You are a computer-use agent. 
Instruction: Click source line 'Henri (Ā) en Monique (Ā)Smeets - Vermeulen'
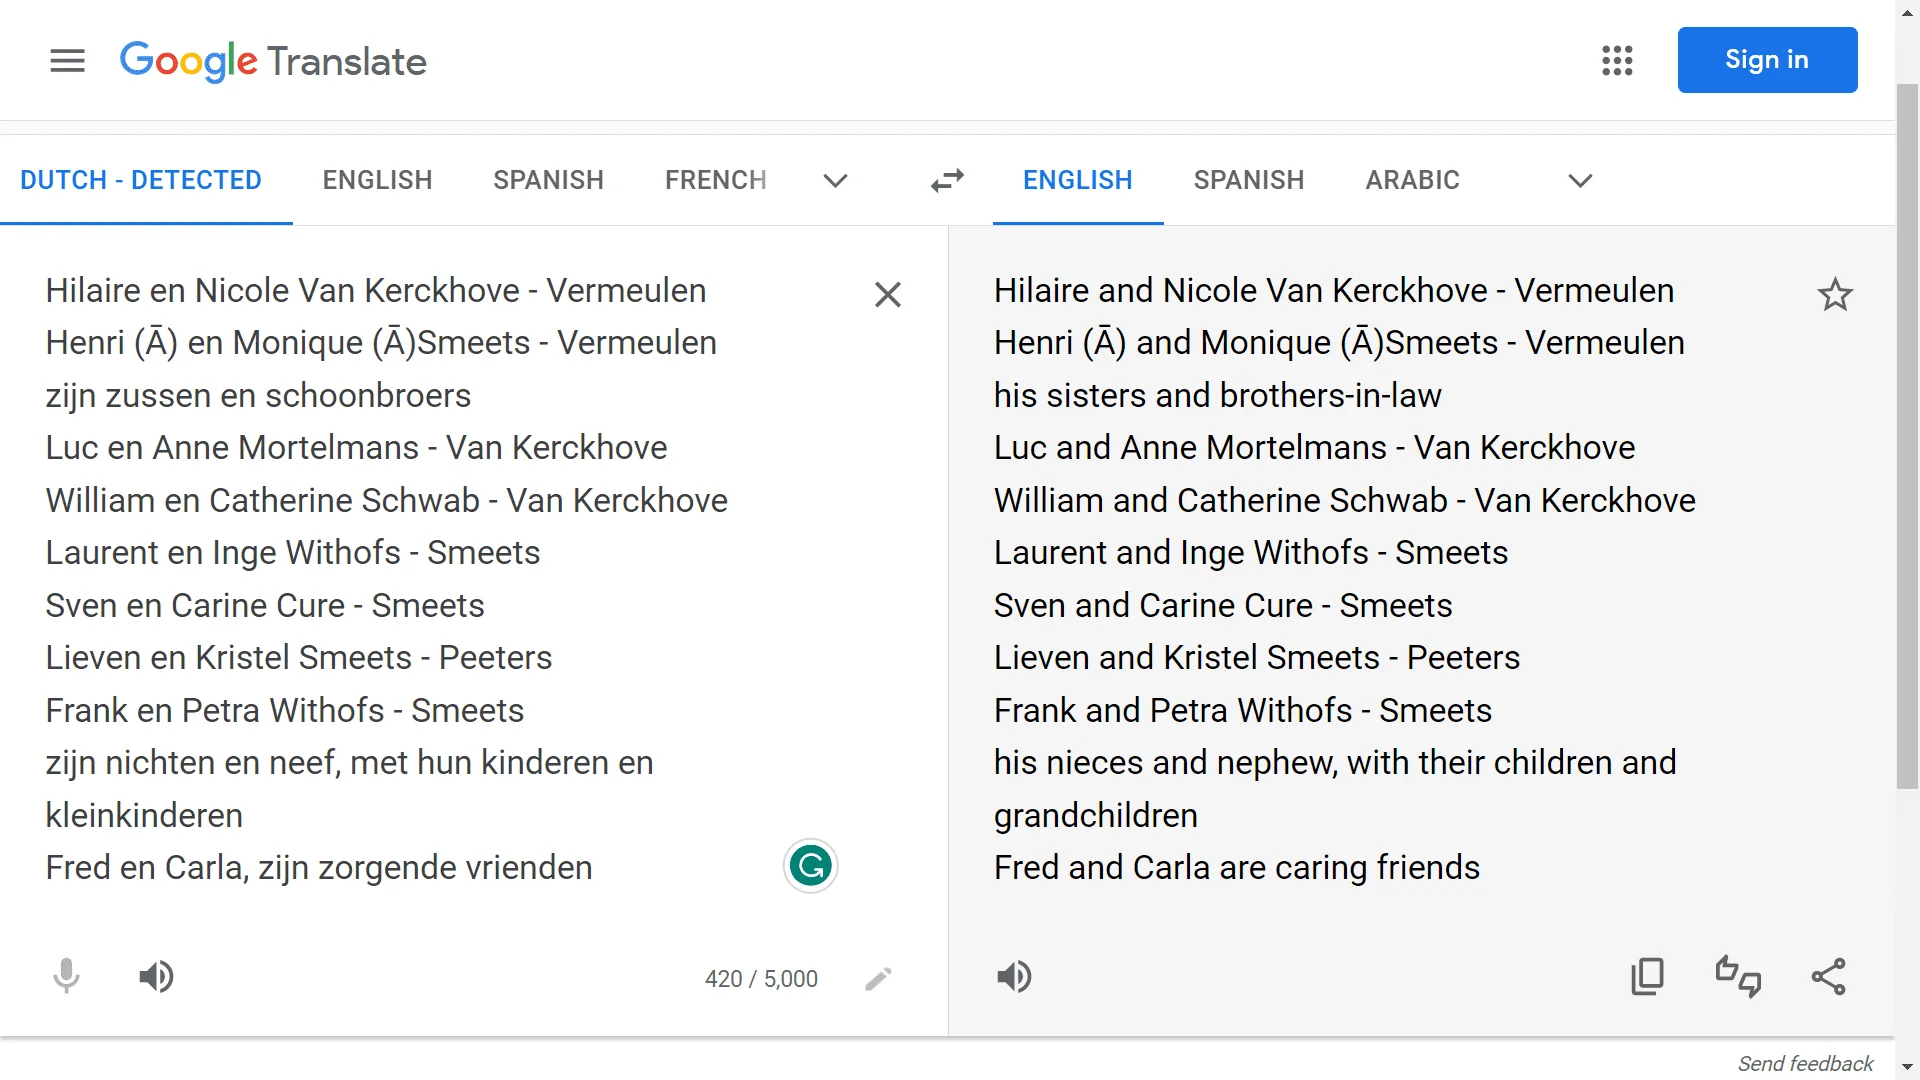pos(381,343)
